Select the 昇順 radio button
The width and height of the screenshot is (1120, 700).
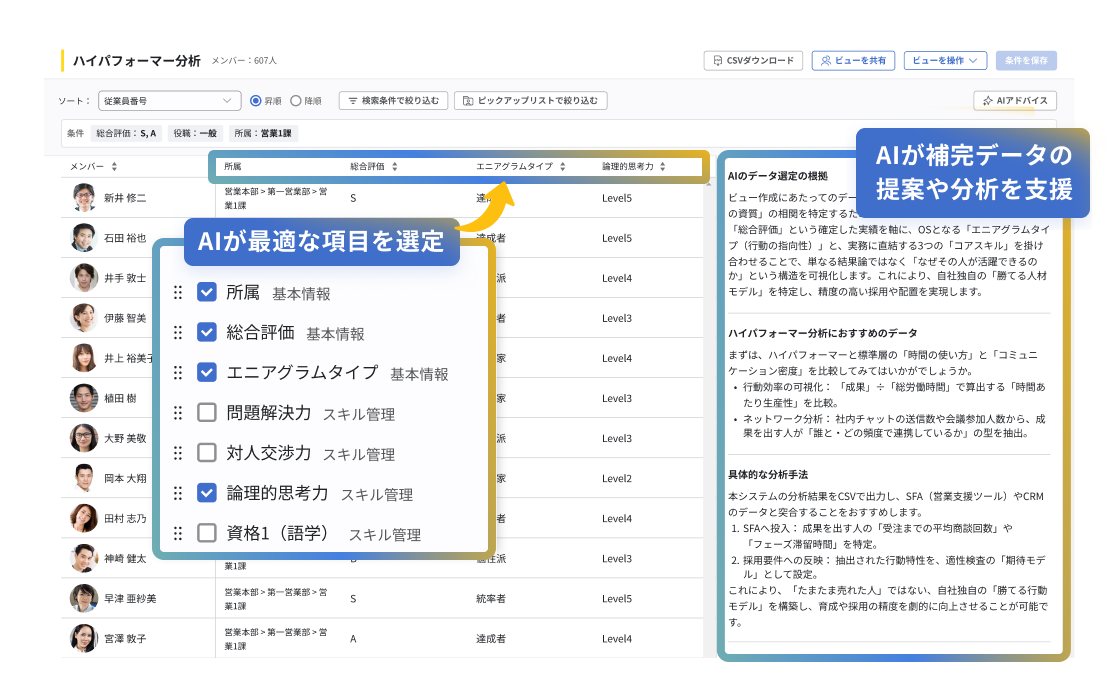coord(256,101)
